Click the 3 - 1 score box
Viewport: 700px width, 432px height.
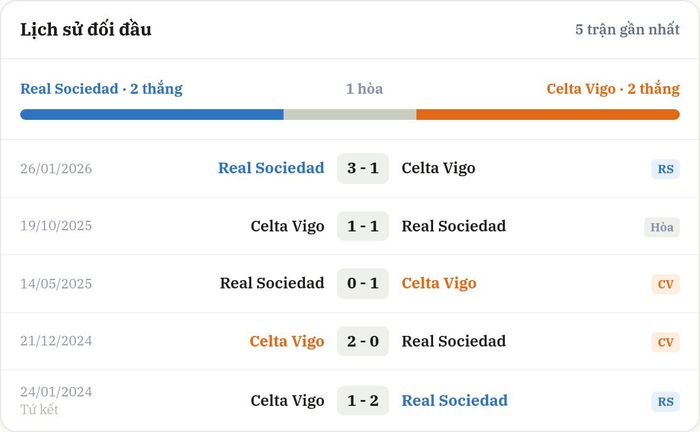[x=363, y=168]
